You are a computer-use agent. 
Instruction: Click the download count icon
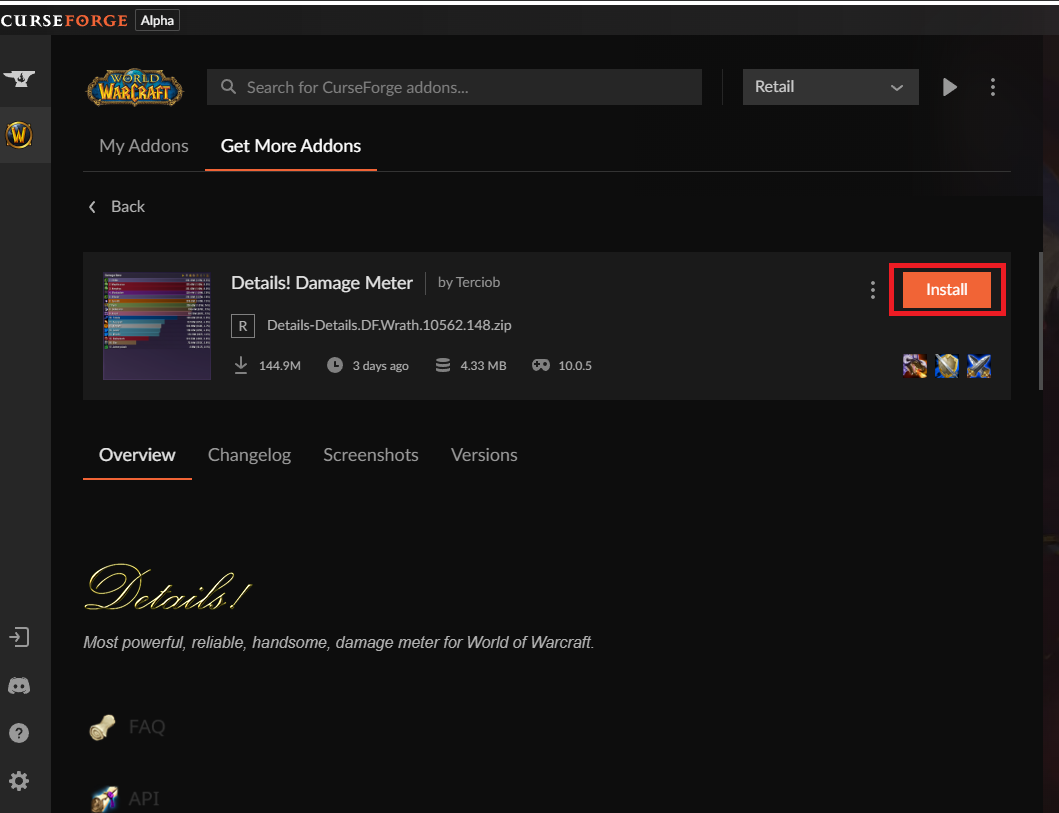(240, 365)
